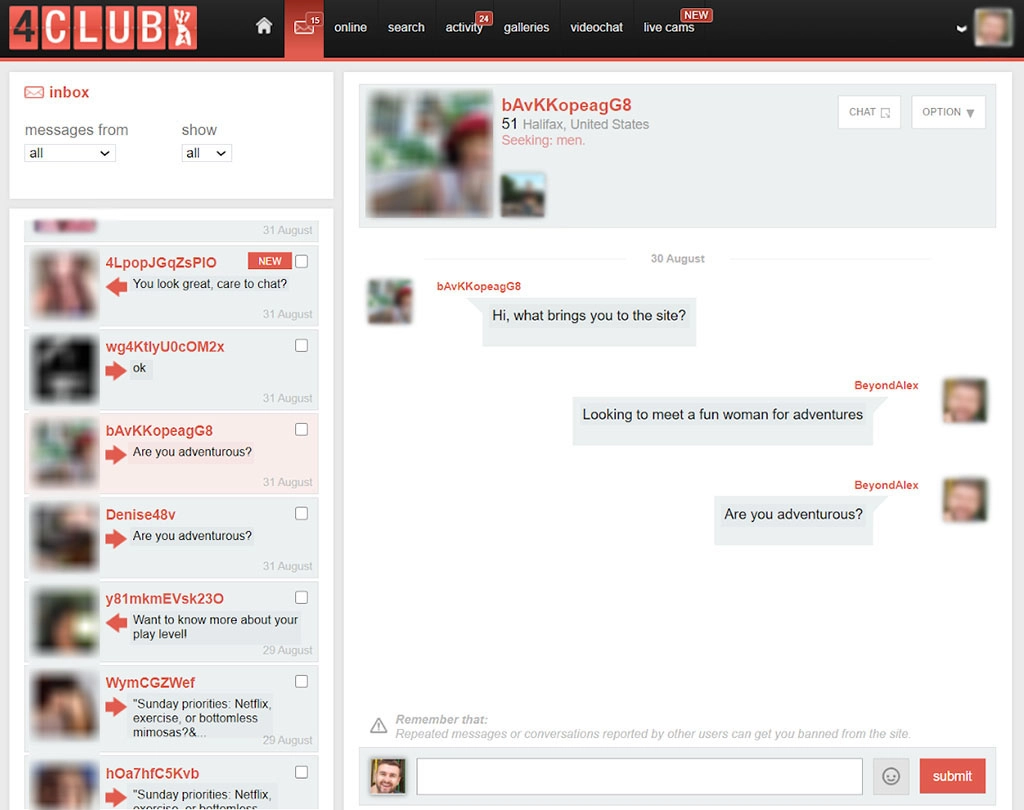The image size is (1024, 810).
Task: Open messages via the envelope icon
Action: (304, 27)
